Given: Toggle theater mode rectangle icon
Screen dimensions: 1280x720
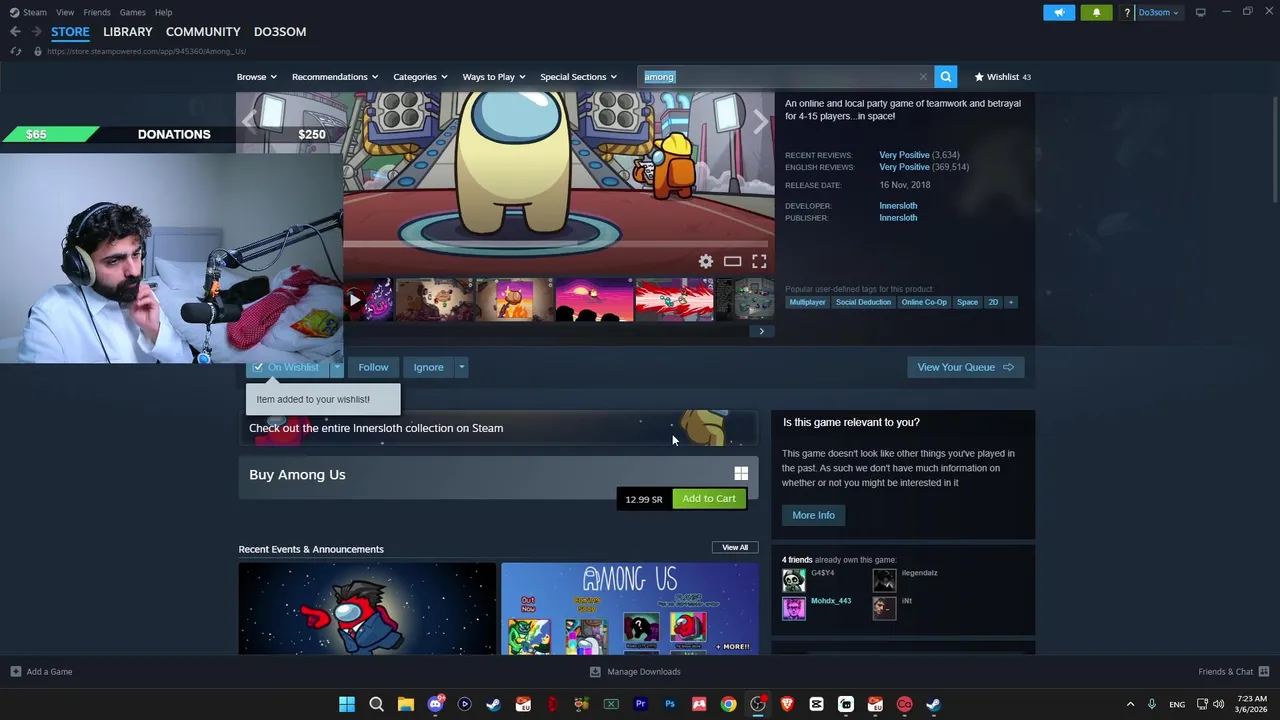Looking at the screenshot, I should click(733, 261).
